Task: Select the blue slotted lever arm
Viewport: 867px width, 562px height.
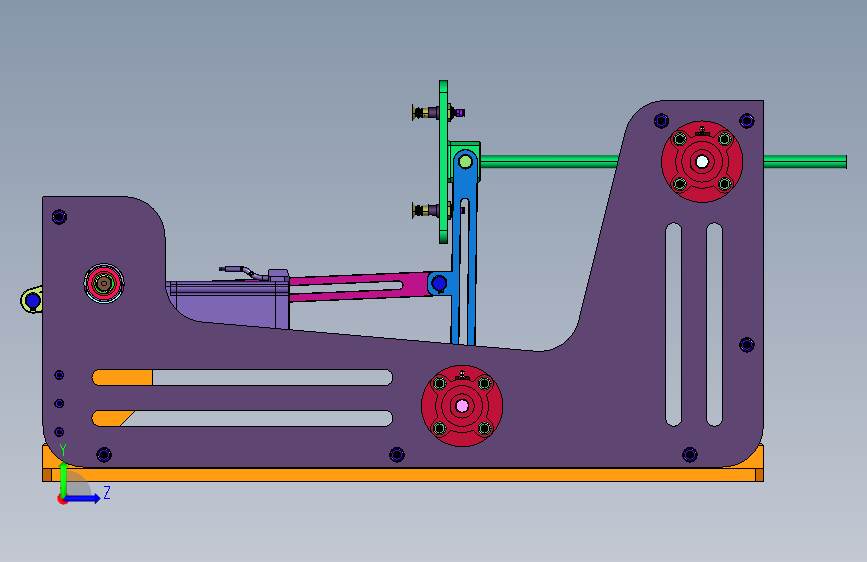Action: [x=464, y=249]
